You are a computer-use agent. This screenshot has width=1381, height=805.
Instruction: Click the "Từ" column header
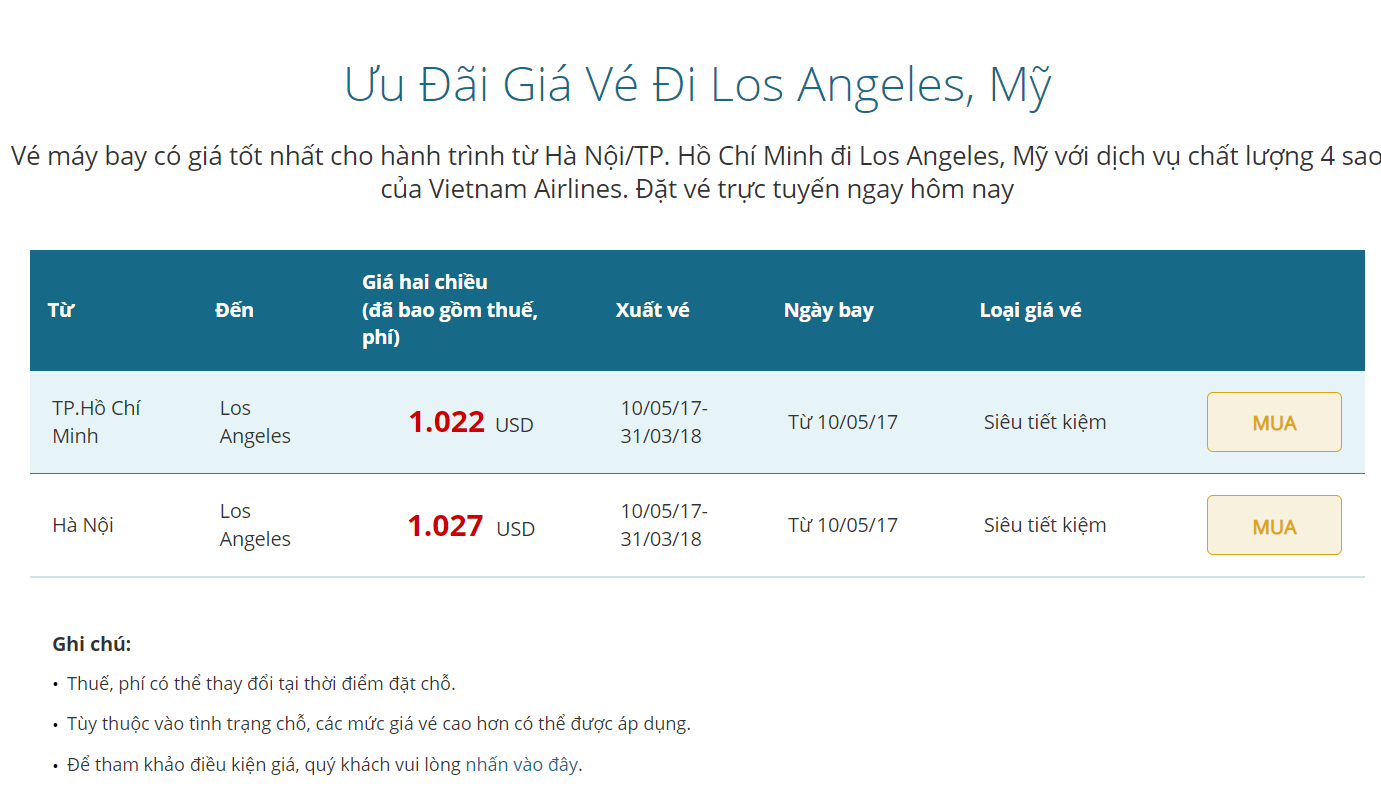click(61, 310)
